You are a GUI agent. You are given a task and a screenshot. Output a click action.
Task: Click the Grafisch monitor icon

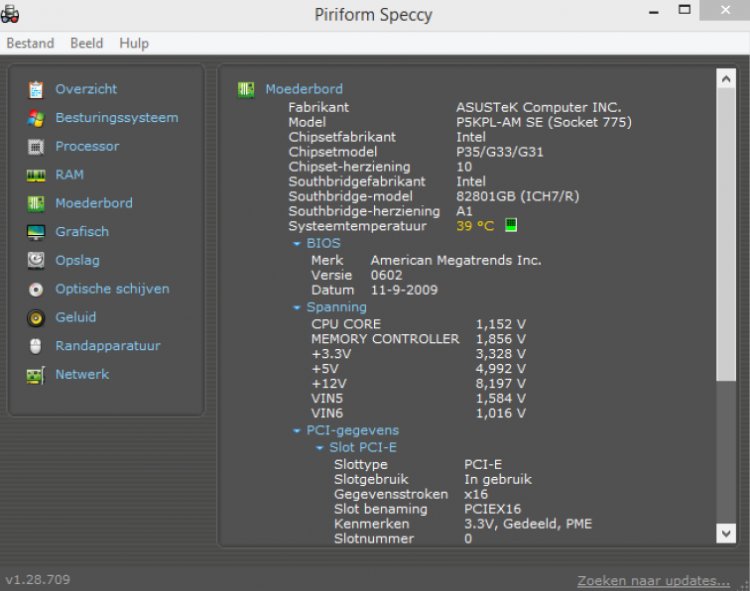click(x=36, y=232)
